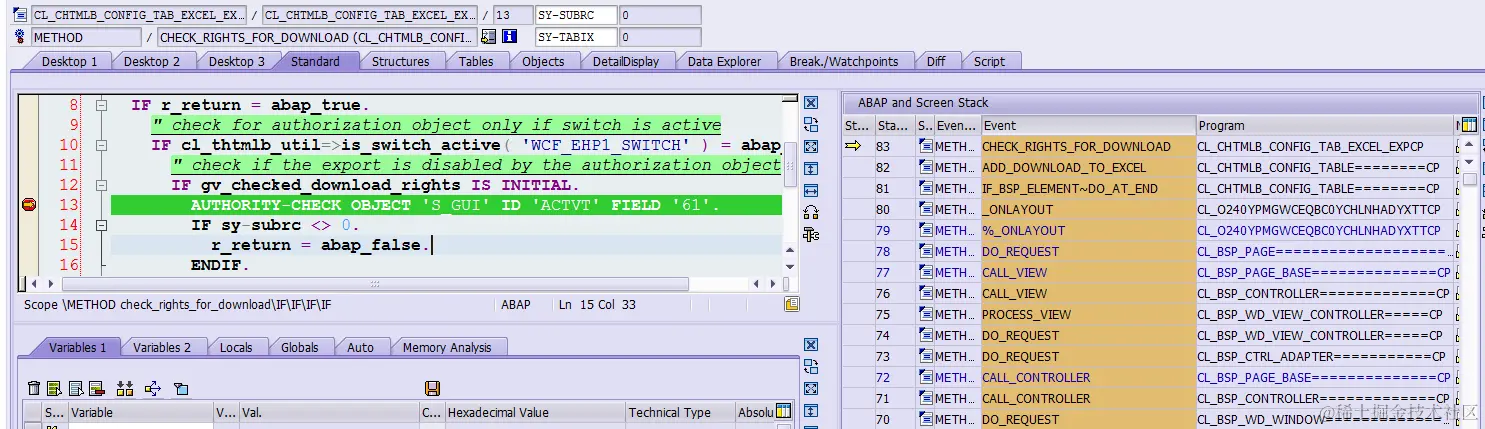Click horizontal size icon of source editor tool

pos(811,190)
